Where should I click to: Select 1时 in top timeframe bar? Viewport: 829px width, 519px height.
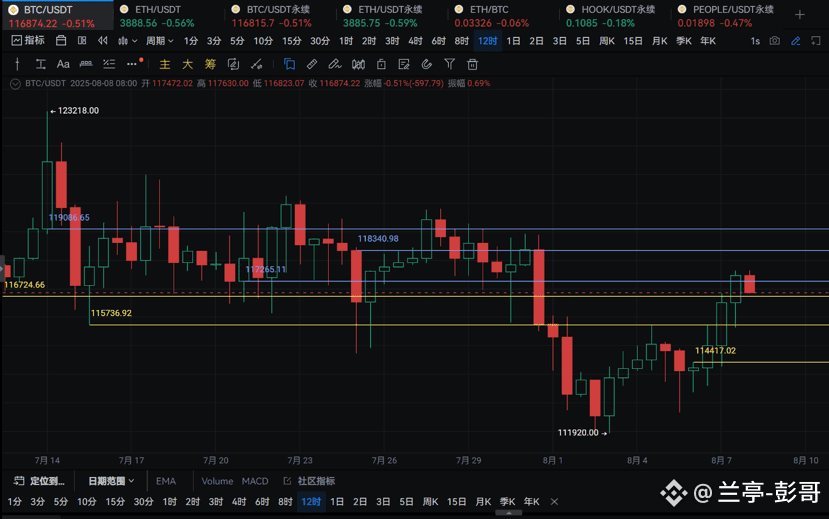[x=346, y=41]
